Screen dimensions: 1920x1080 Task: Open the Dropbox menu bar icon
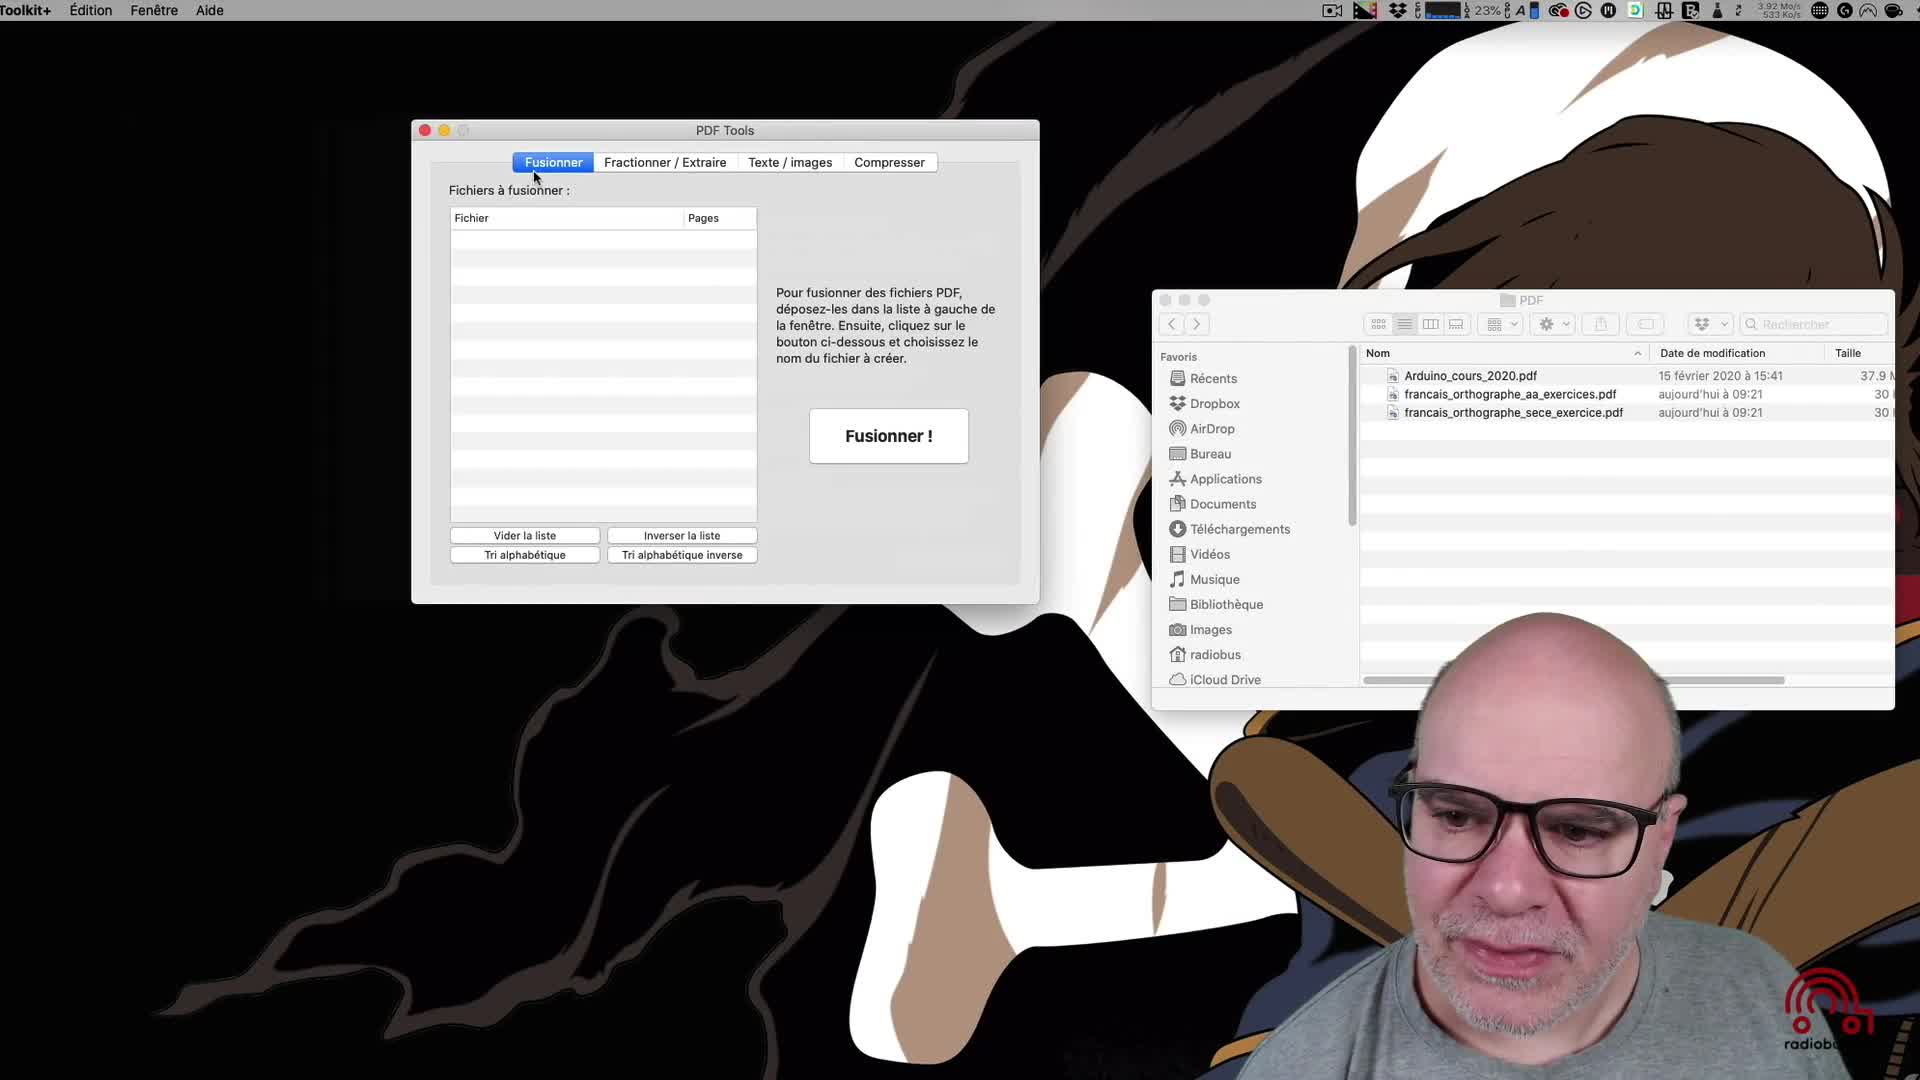pos(1397,10)
